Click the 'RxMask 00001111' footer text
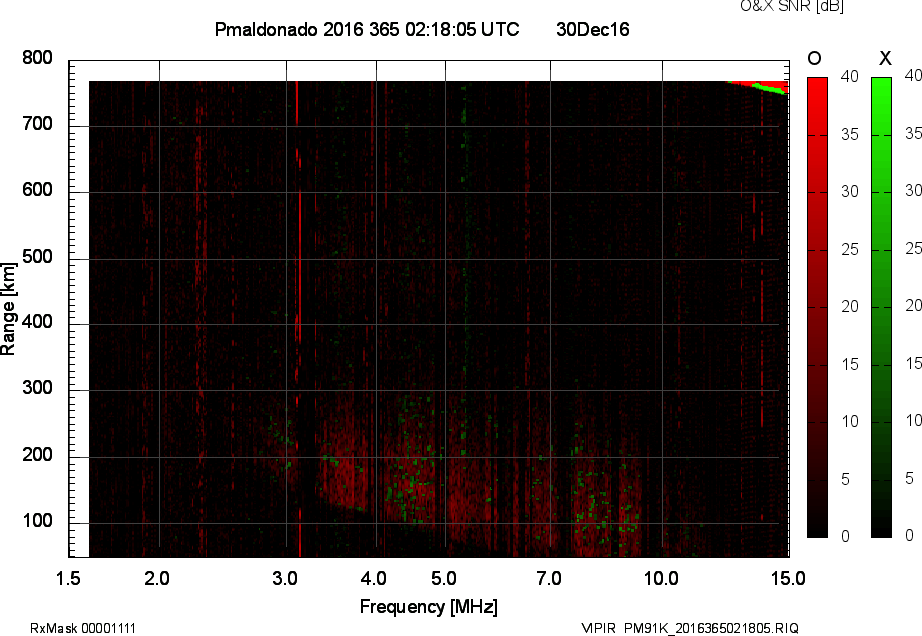 click(x=83, y=628)
